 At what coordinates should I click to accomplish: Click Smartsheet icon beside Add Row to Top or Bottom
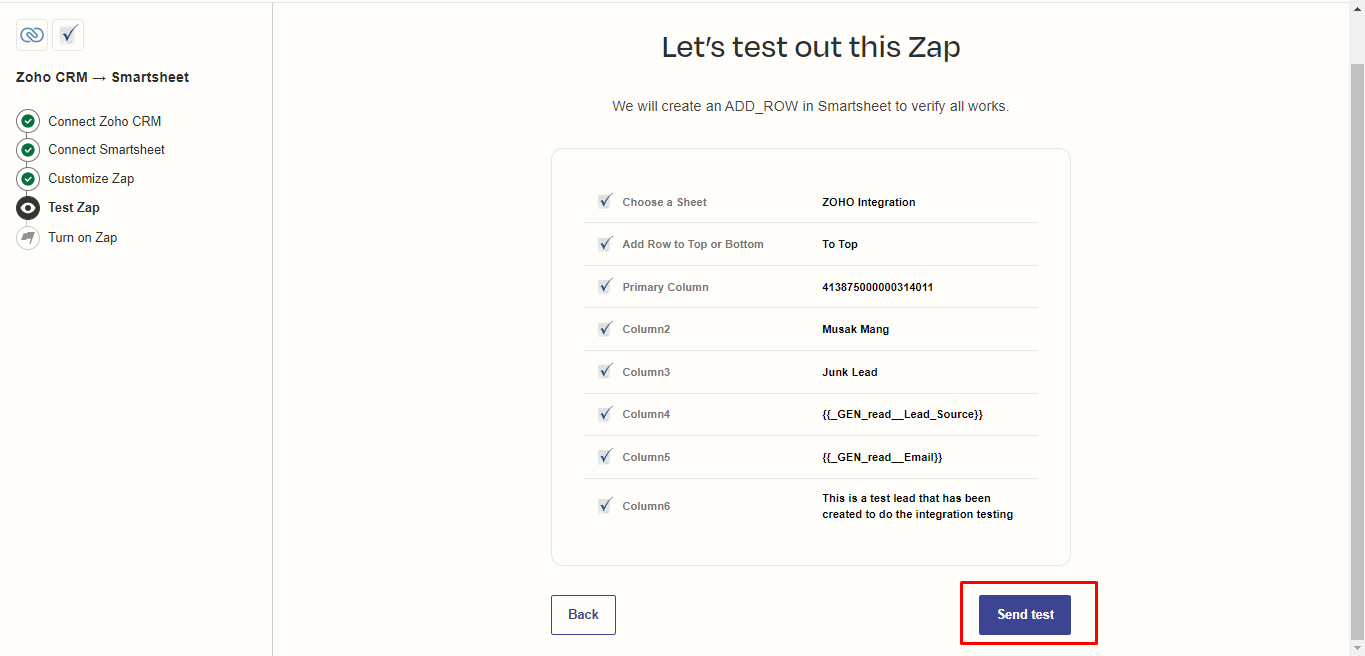tap(604, 244)
